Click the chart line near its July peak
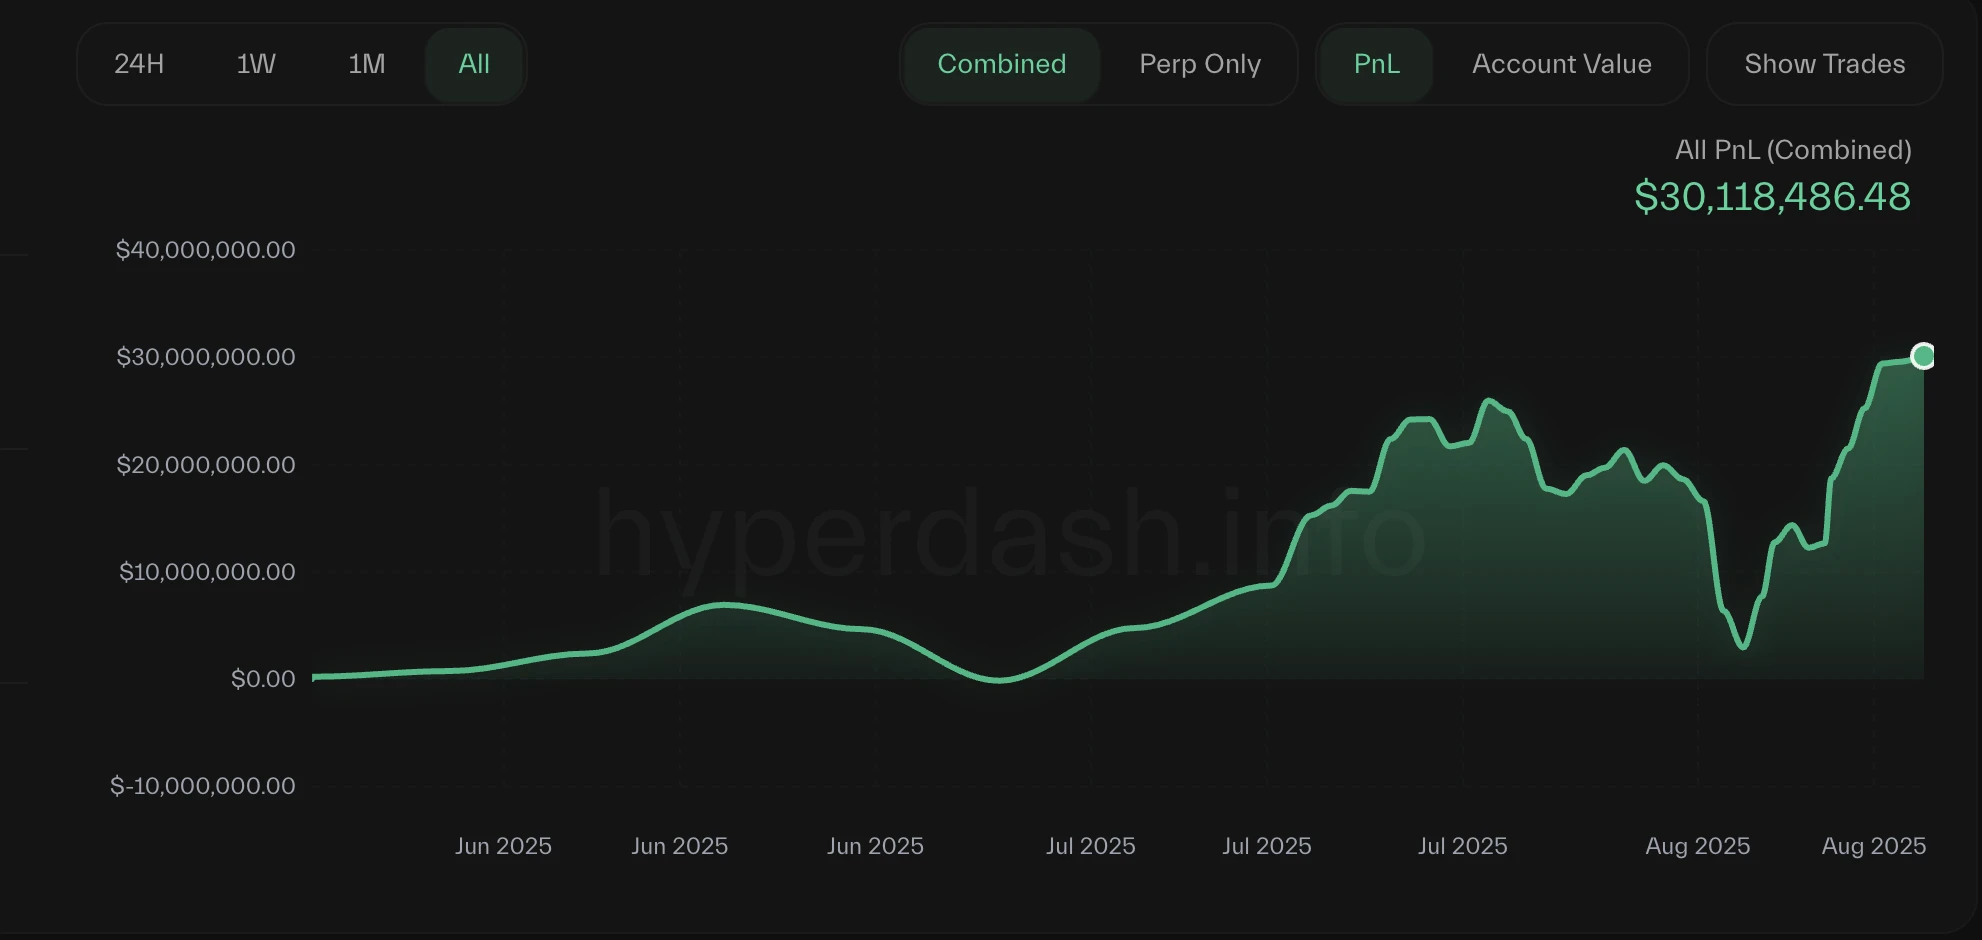 coord(1489,400)
